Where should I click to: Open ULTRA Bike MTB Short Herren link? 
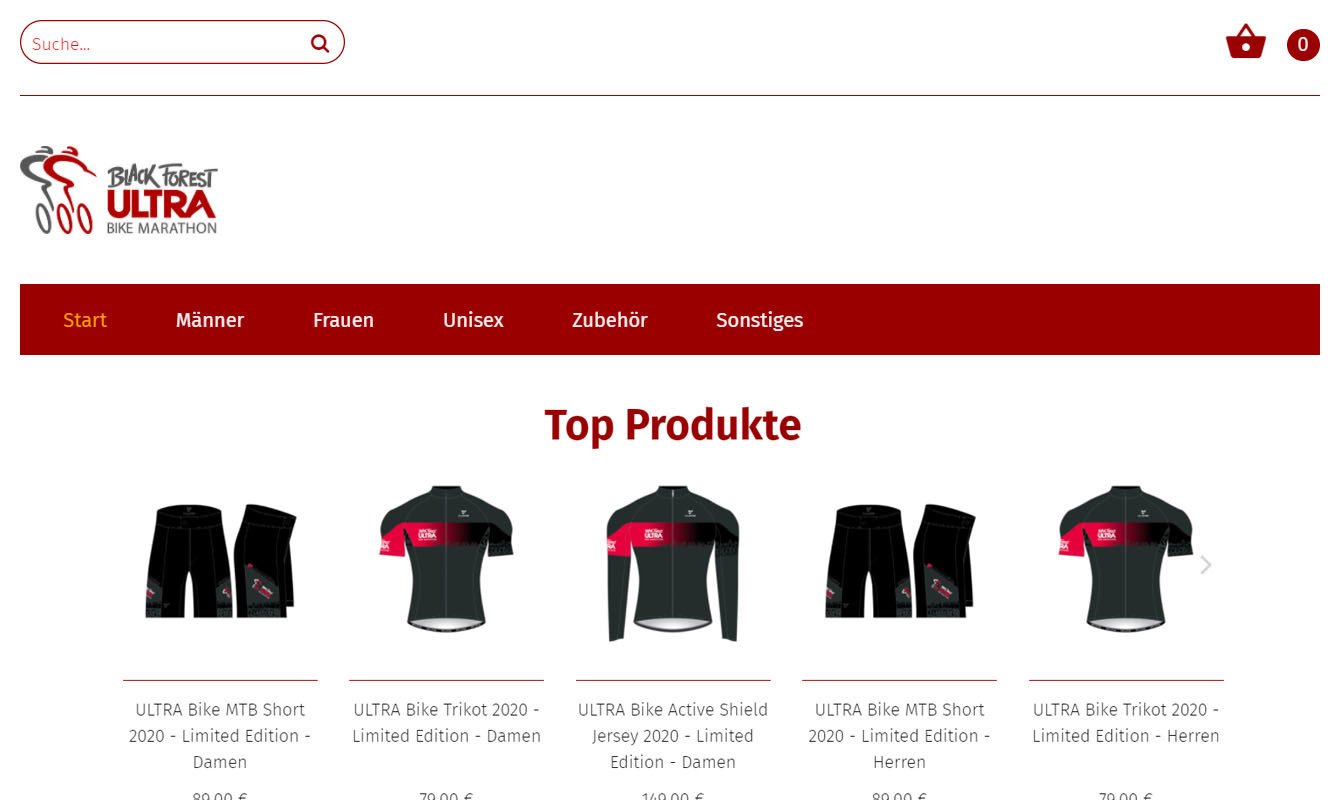900,736
